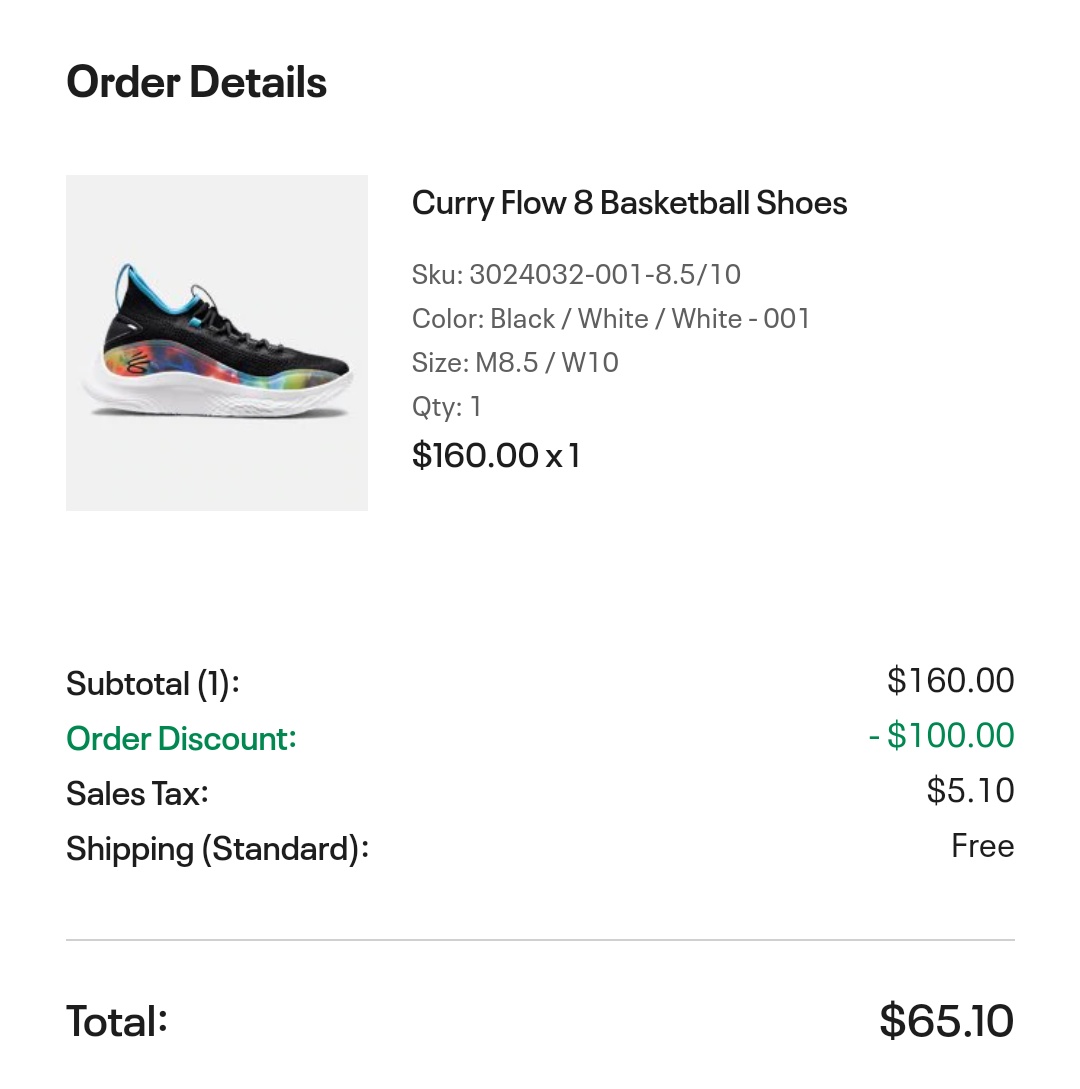Click the Qty: 1 line
The width and height of the screenshot is (1080, 1089).
[446, 406]
